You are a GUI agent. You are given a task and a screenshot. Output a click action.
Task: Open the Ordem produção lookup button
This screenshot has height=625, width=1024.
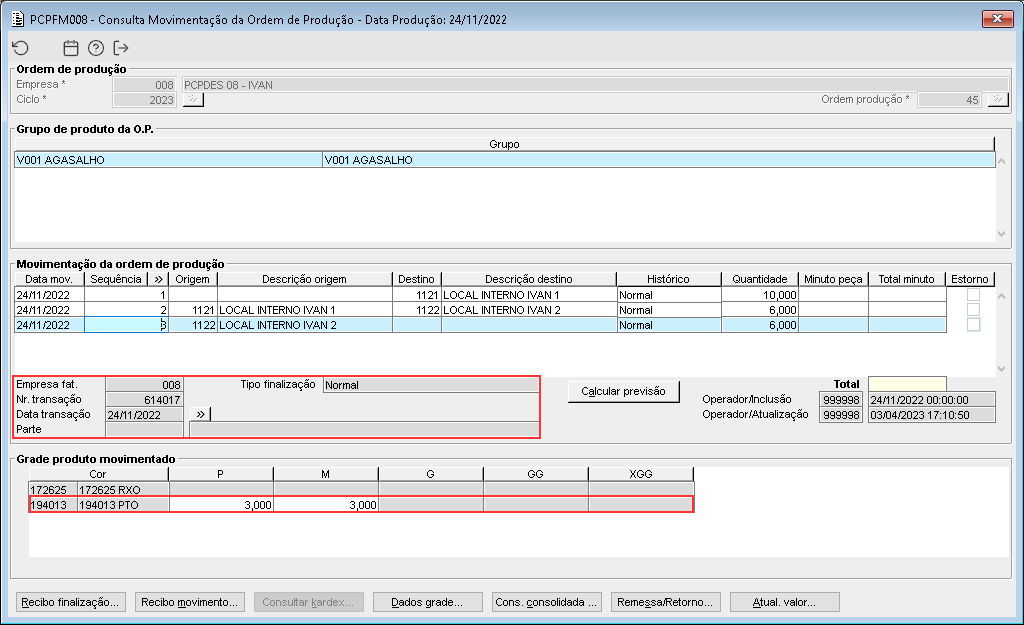[x=997, y=100]
